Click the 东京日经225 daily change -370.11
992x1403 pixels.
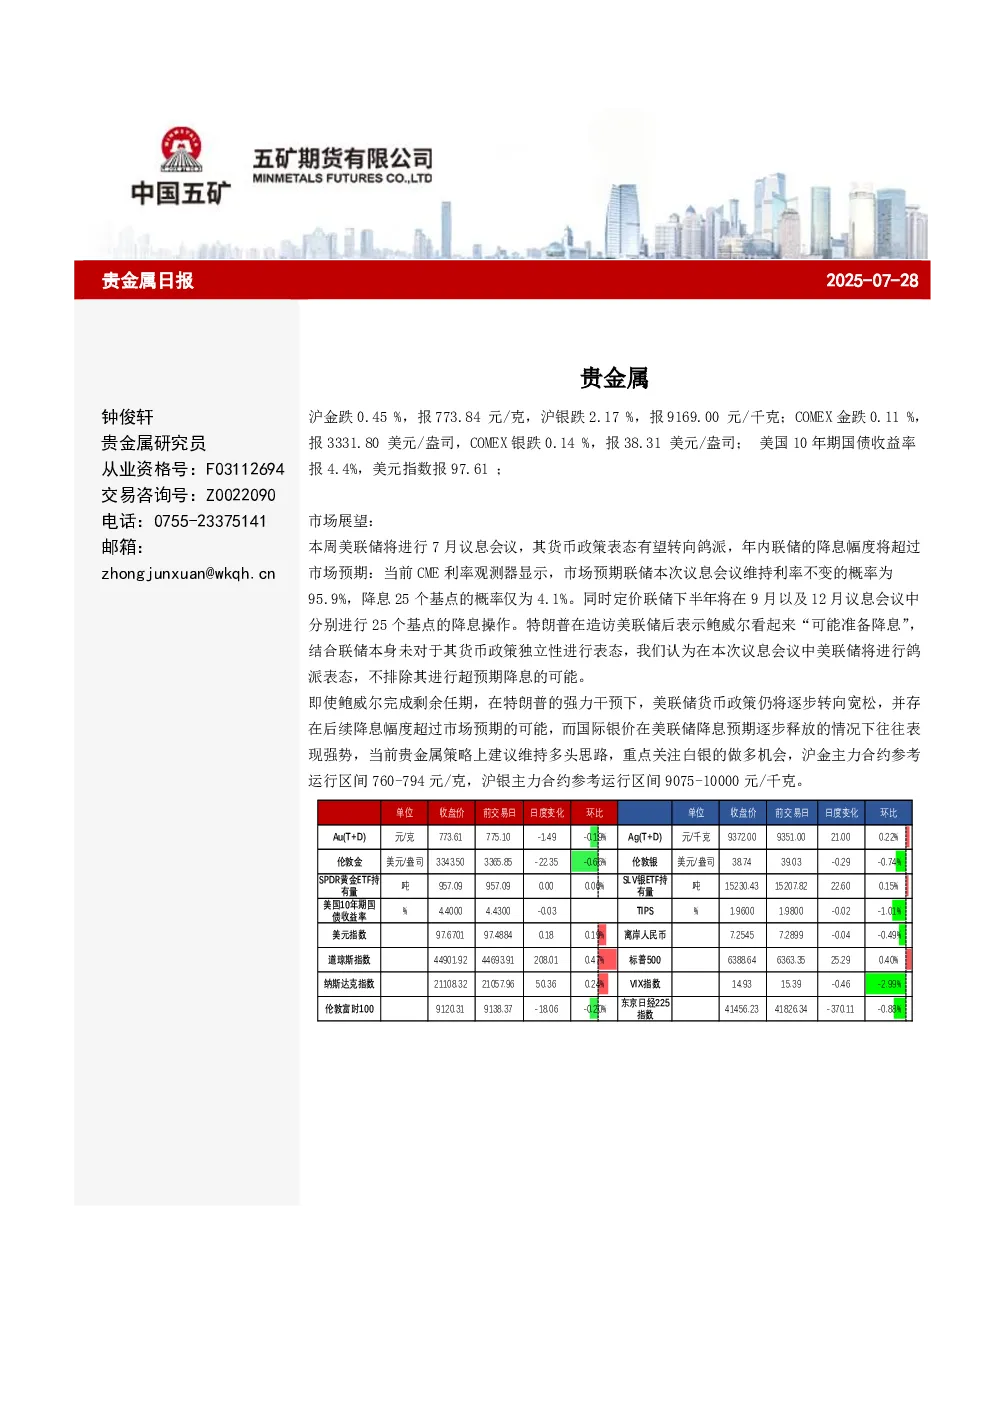coord(841,1008)
